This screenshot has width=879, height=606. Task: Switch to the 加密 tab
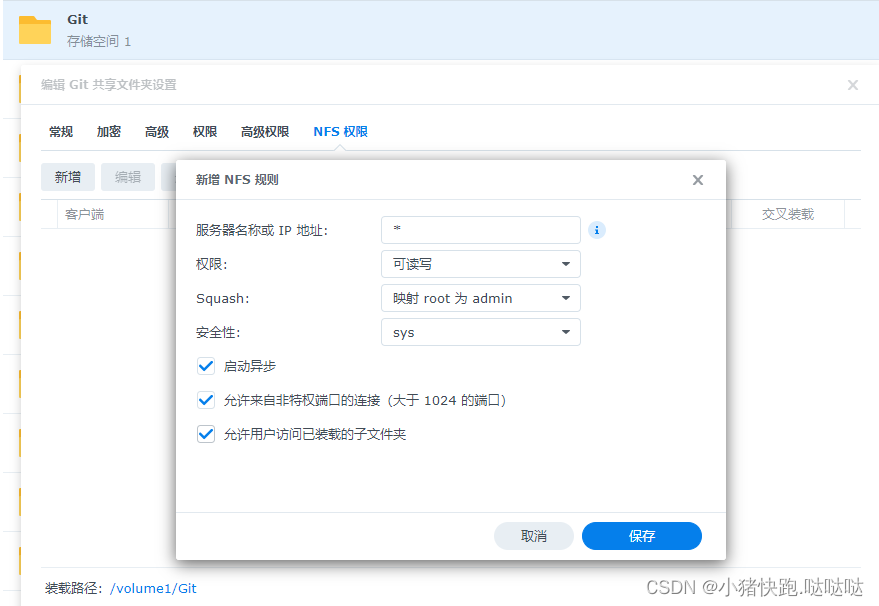point(109,132)
